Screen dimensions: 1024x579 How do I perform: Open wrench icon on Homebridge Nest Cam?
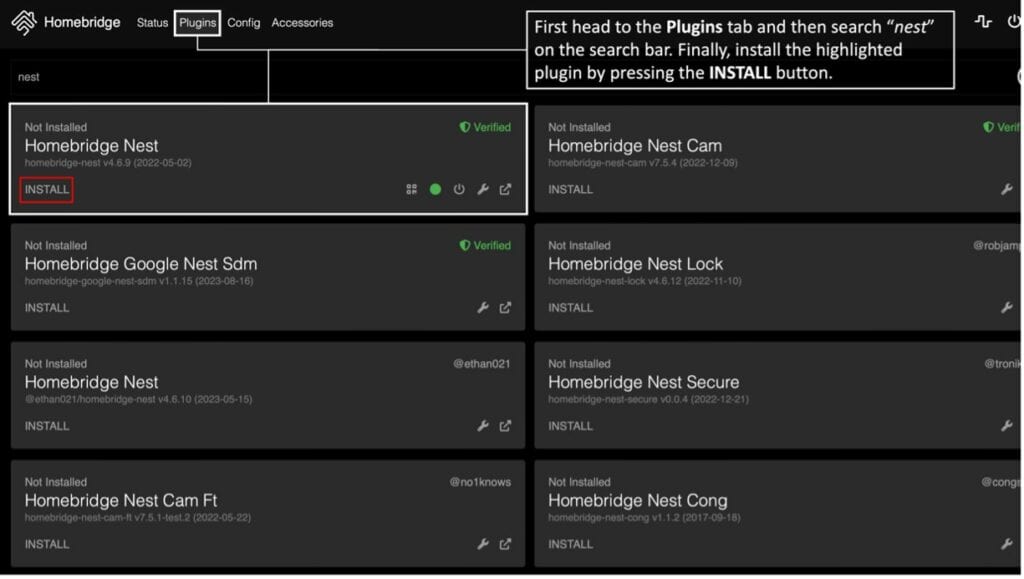1007,190
